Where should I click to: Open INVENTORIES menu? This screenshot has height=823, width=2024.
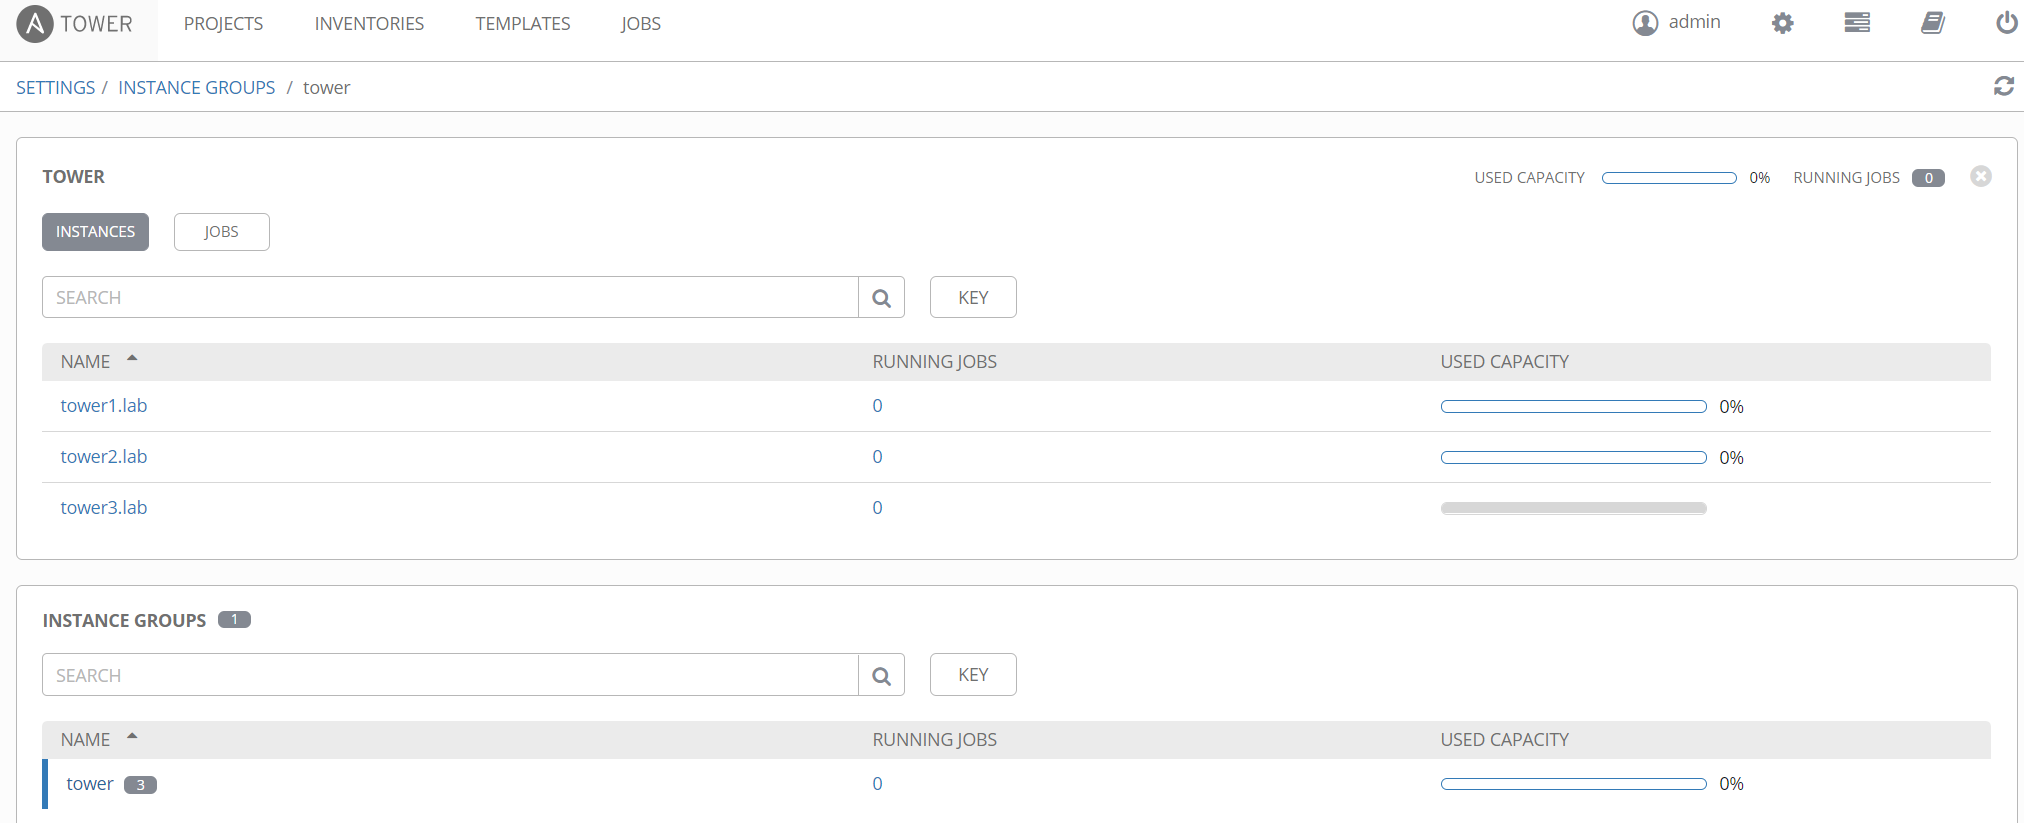pyautogui.click(x=369, y=24)
